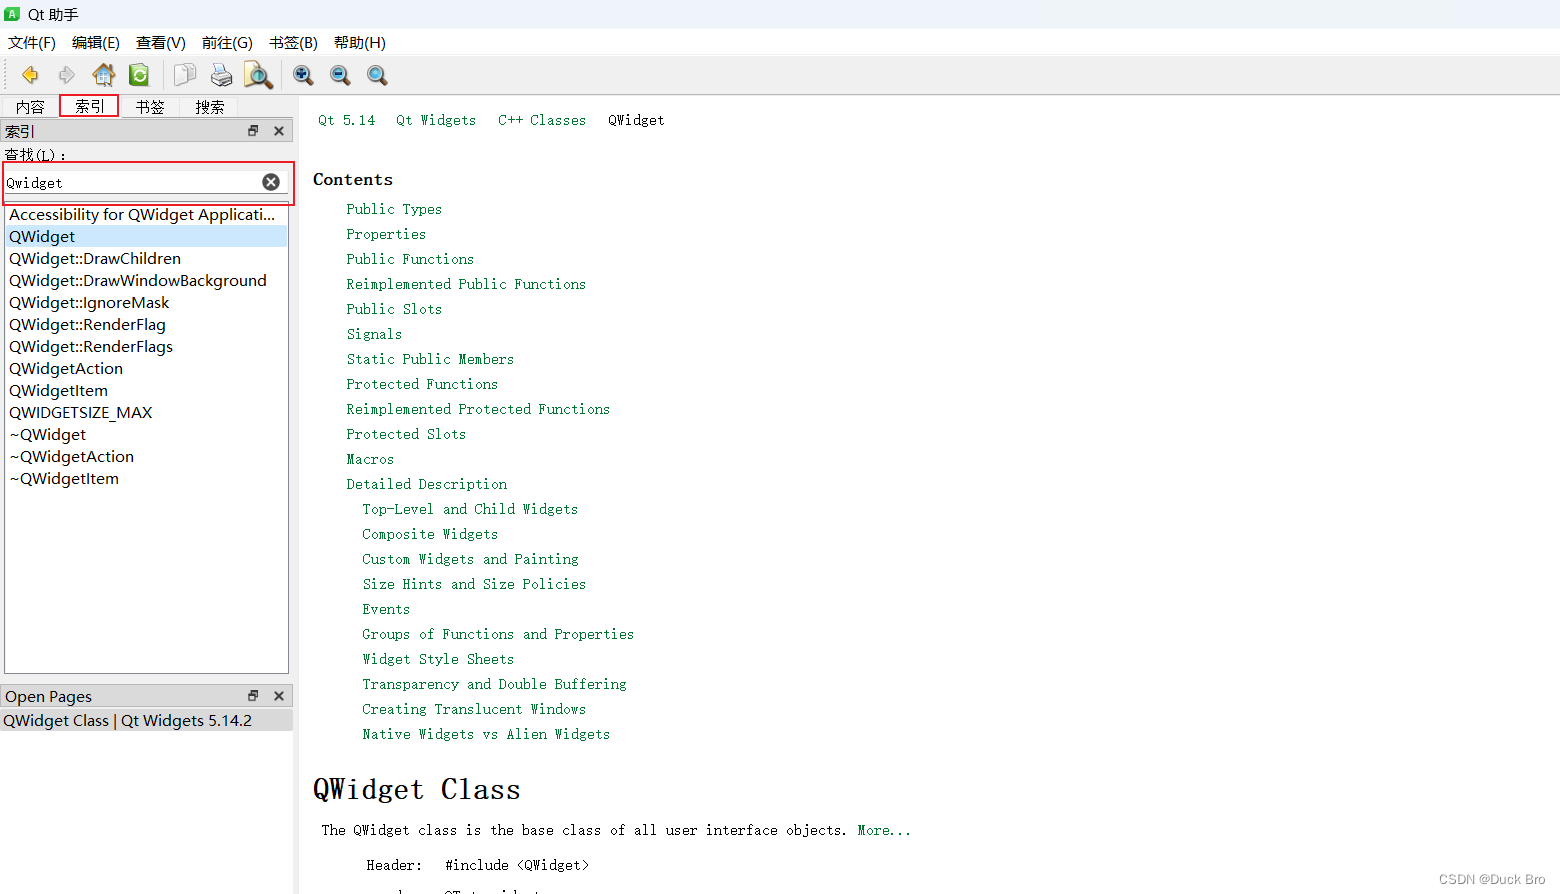
Task: Jump to Protected Functions section
Action: pyautogui.click(x=422, y=384)
